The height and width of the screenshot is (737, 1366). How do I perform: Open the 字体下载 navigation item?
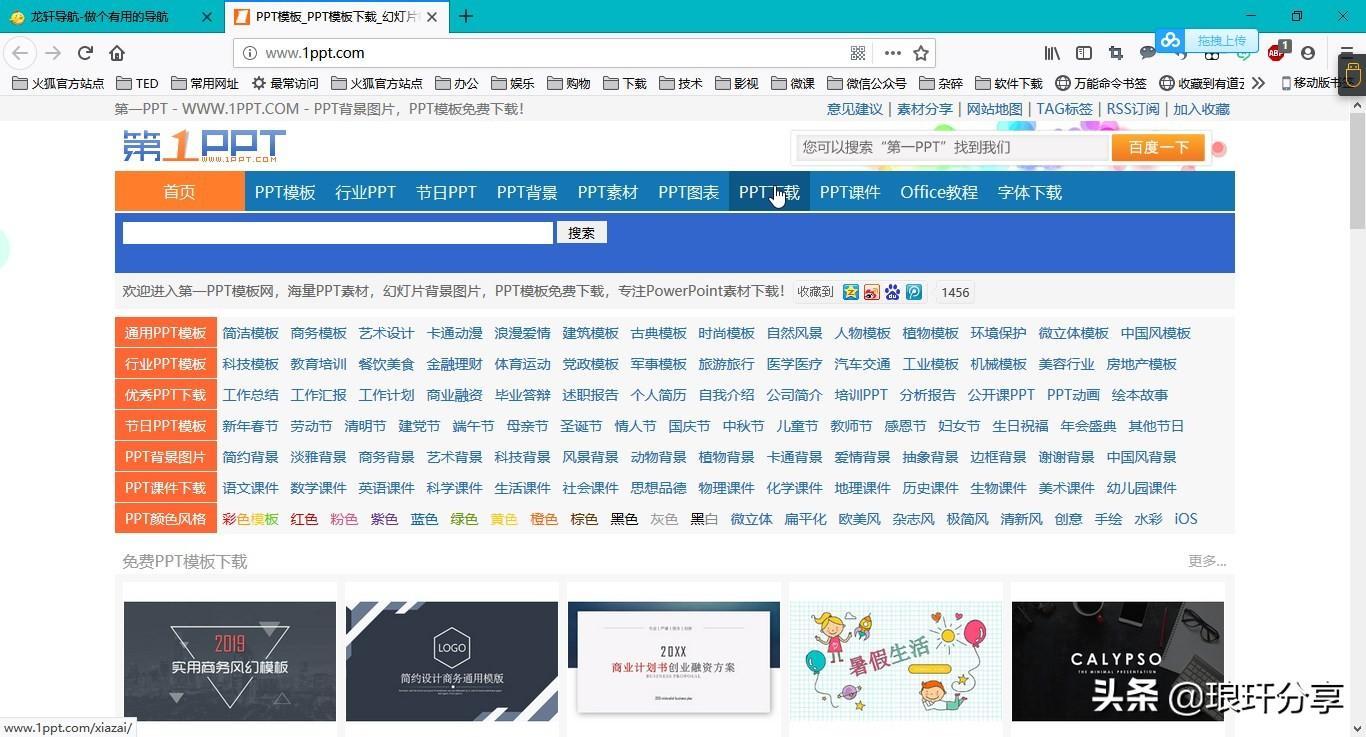[1030, 192]
